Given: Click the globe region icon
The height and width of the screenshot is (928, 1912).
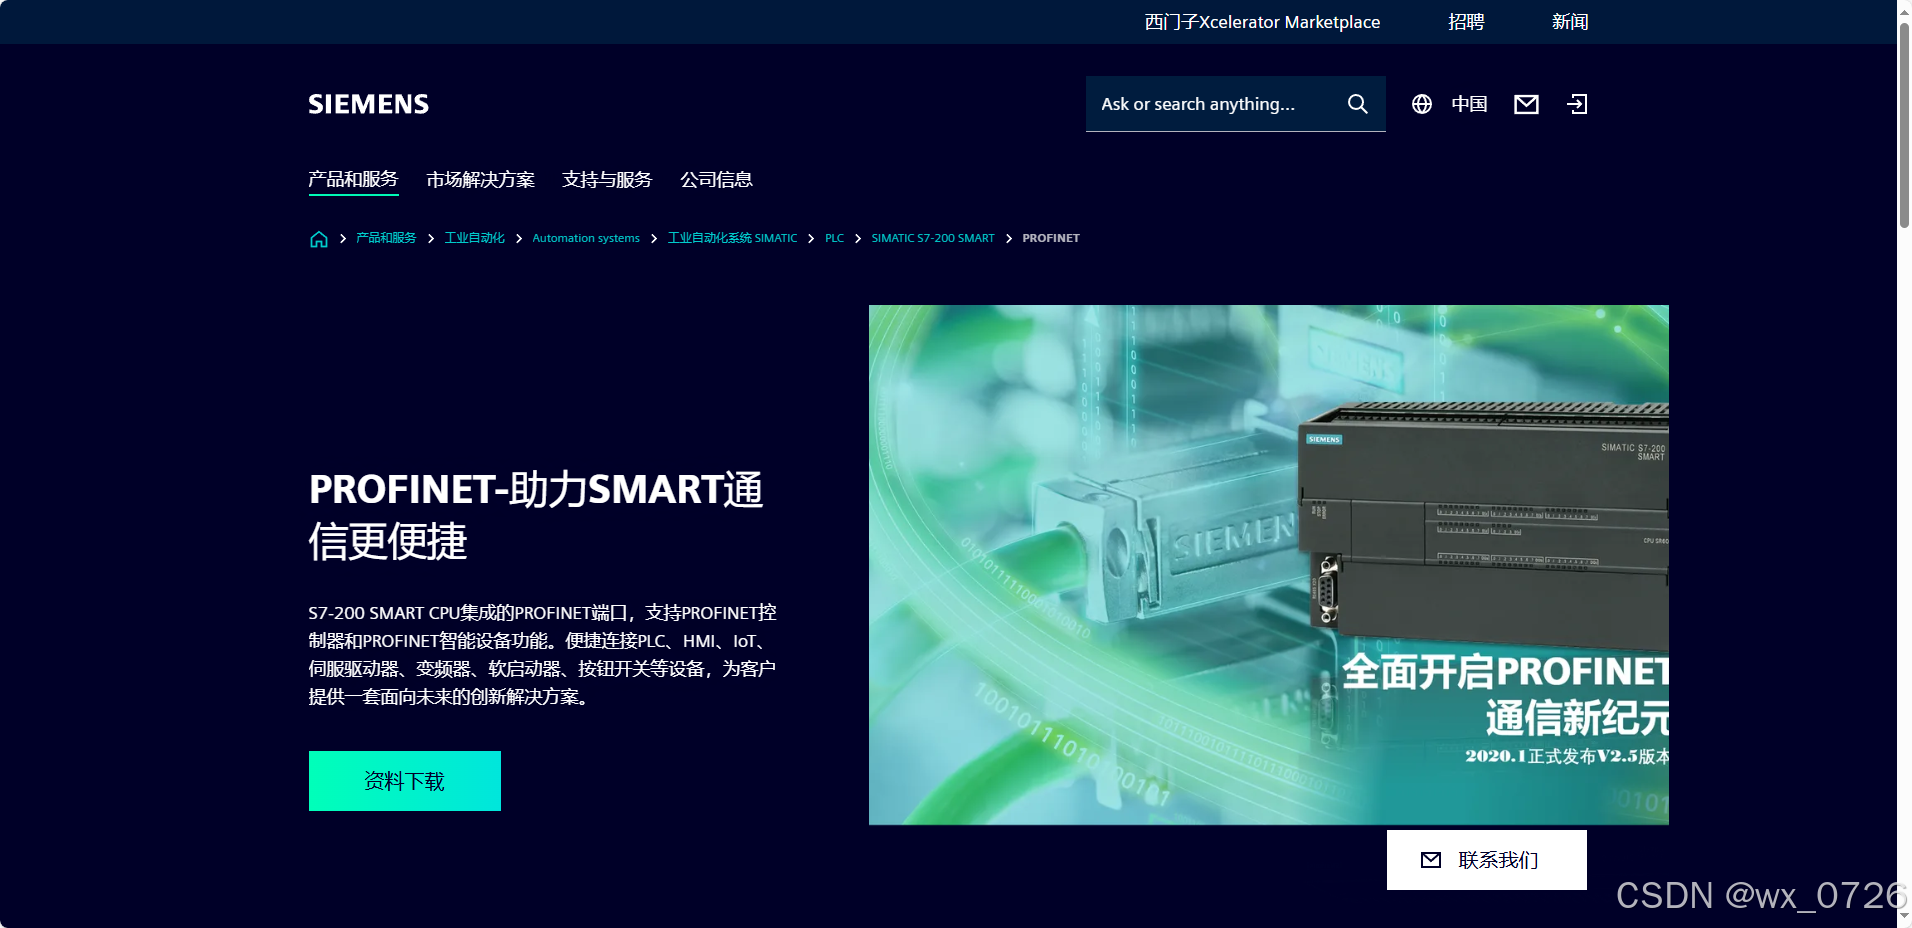Looking at the screenshot, I should pos(1421,104).
